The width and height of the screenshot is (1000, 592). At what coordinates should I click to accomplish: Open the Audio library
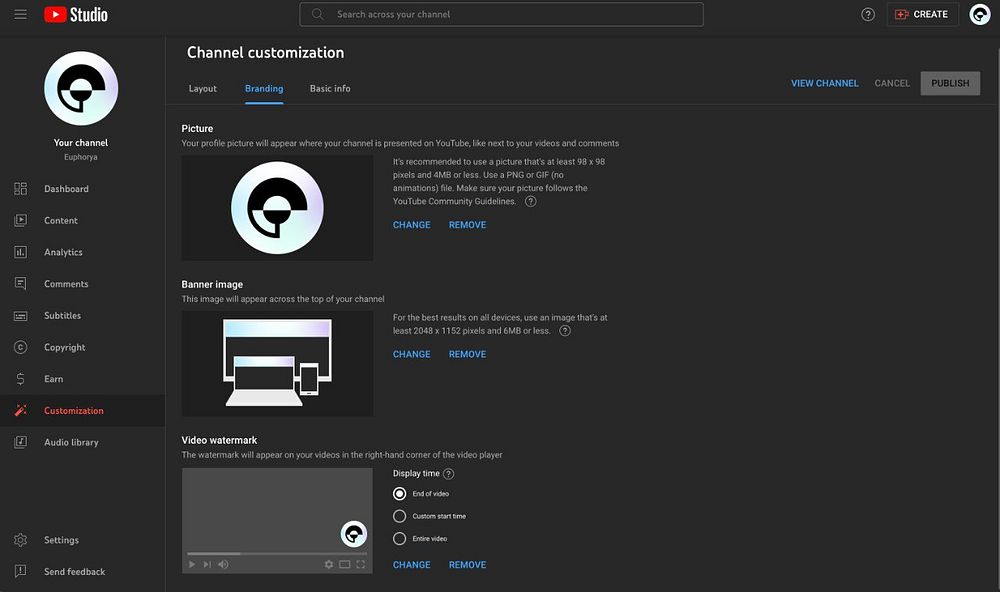point(71,442)
